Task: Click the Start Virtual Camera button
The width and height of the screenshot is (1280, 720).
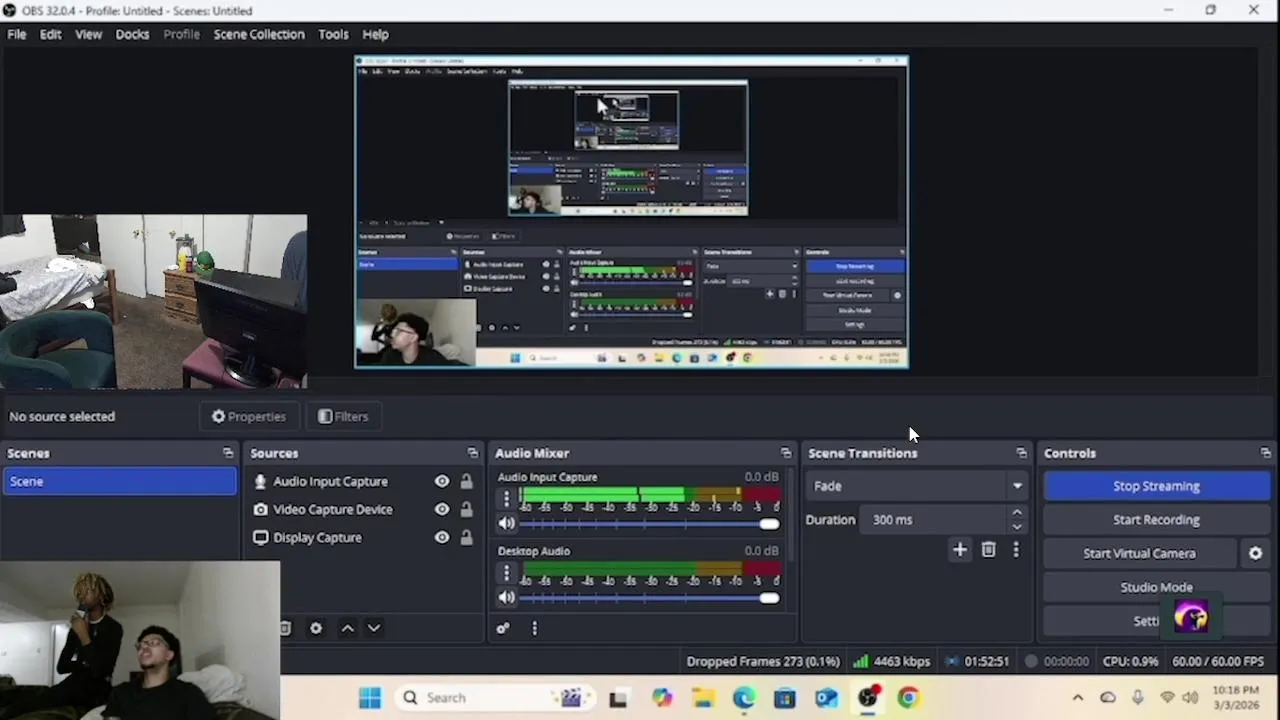Action: pos(1140,553)
